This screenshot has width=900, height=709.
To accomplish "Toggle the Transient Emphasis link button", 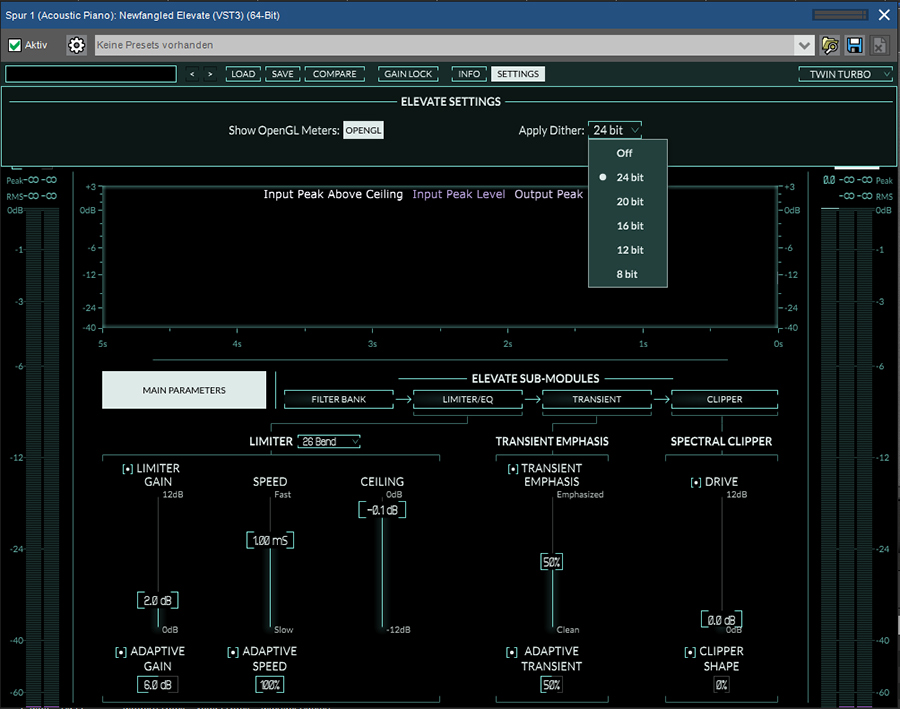I will tap(513, 469).
